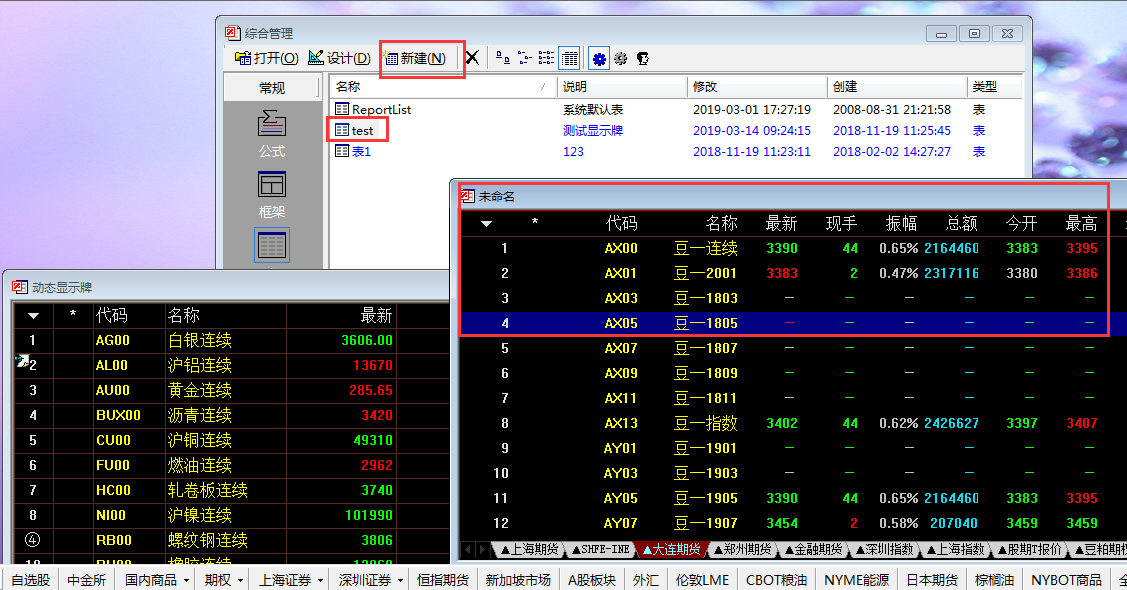Toggle the list view mode button
The image size is (1127, 590).
[546, 58]
